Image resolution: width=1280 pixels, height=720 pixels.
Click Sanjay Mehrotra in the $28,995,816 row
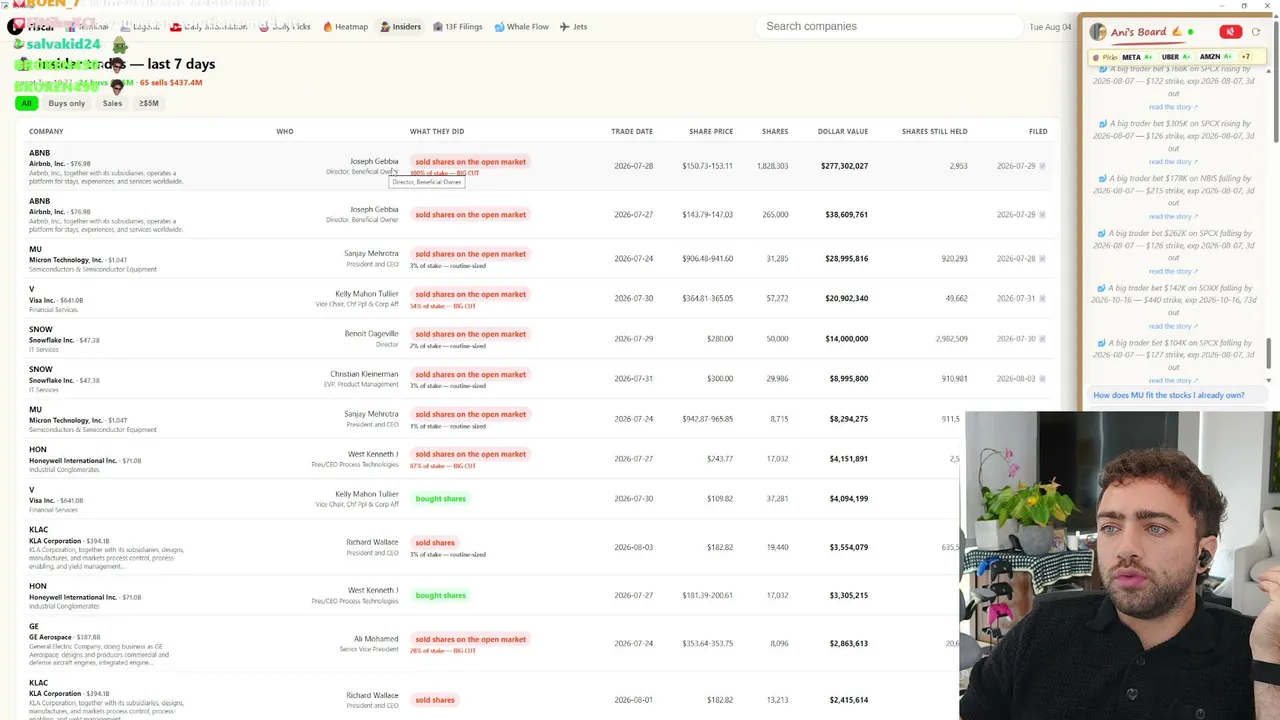pos(371,254)
